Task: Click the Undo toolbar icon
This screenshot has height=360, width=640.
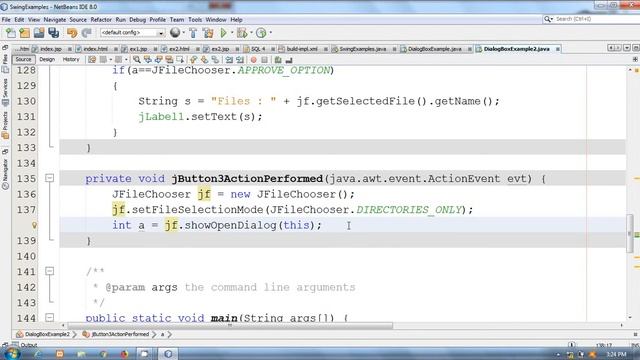Action: click(x=72, y=33)
